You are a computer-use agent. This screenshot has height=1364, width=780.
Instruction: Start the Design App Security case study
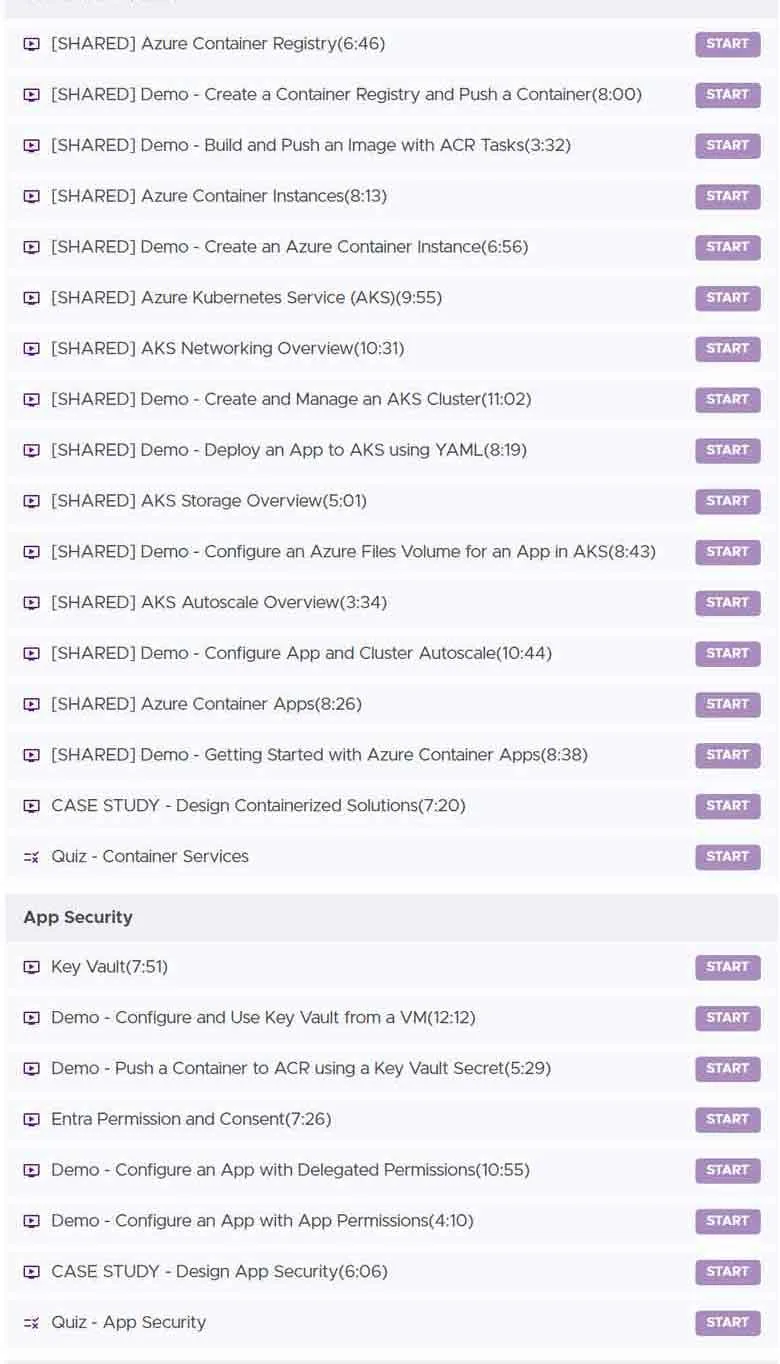[x=728, y=1272]
